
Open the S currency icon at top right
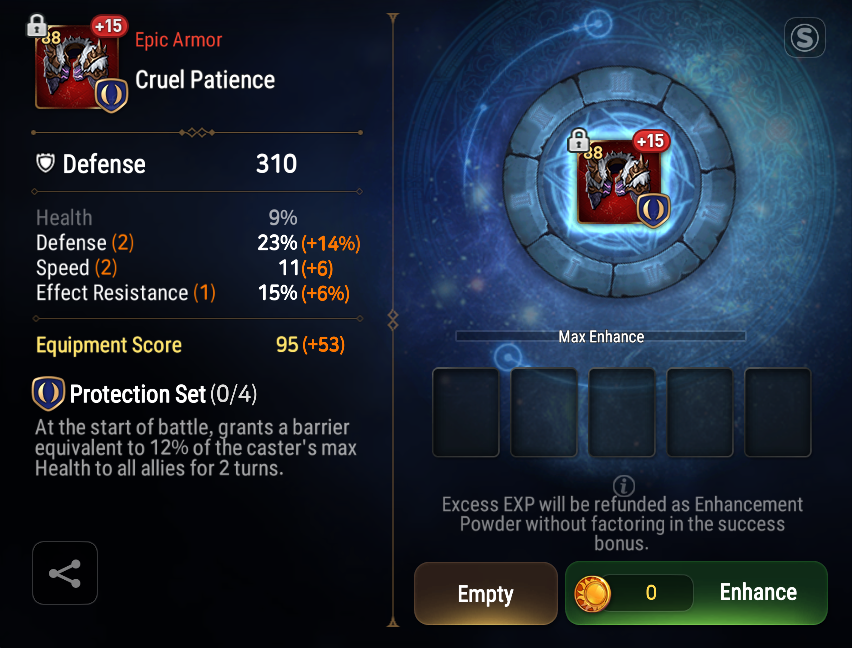tap(805, 37)
